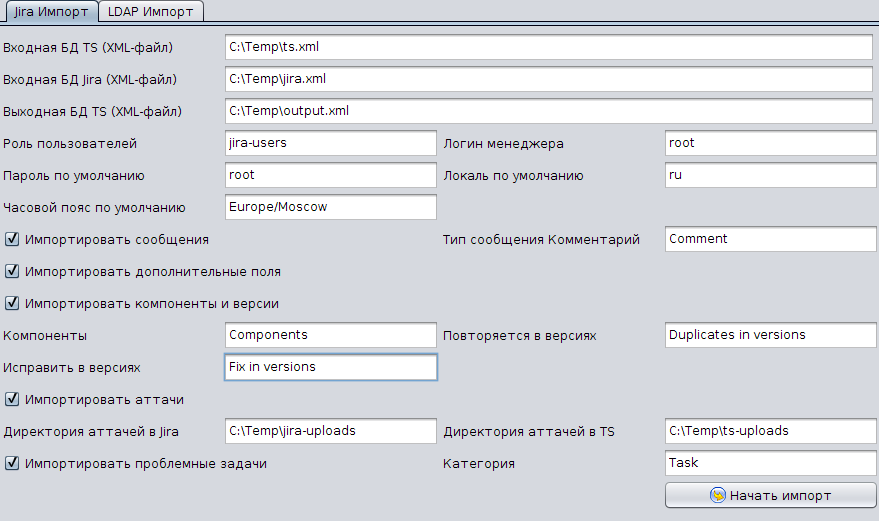Toggle Импортировать сообщения checkbox

click(x=12, y=239)
